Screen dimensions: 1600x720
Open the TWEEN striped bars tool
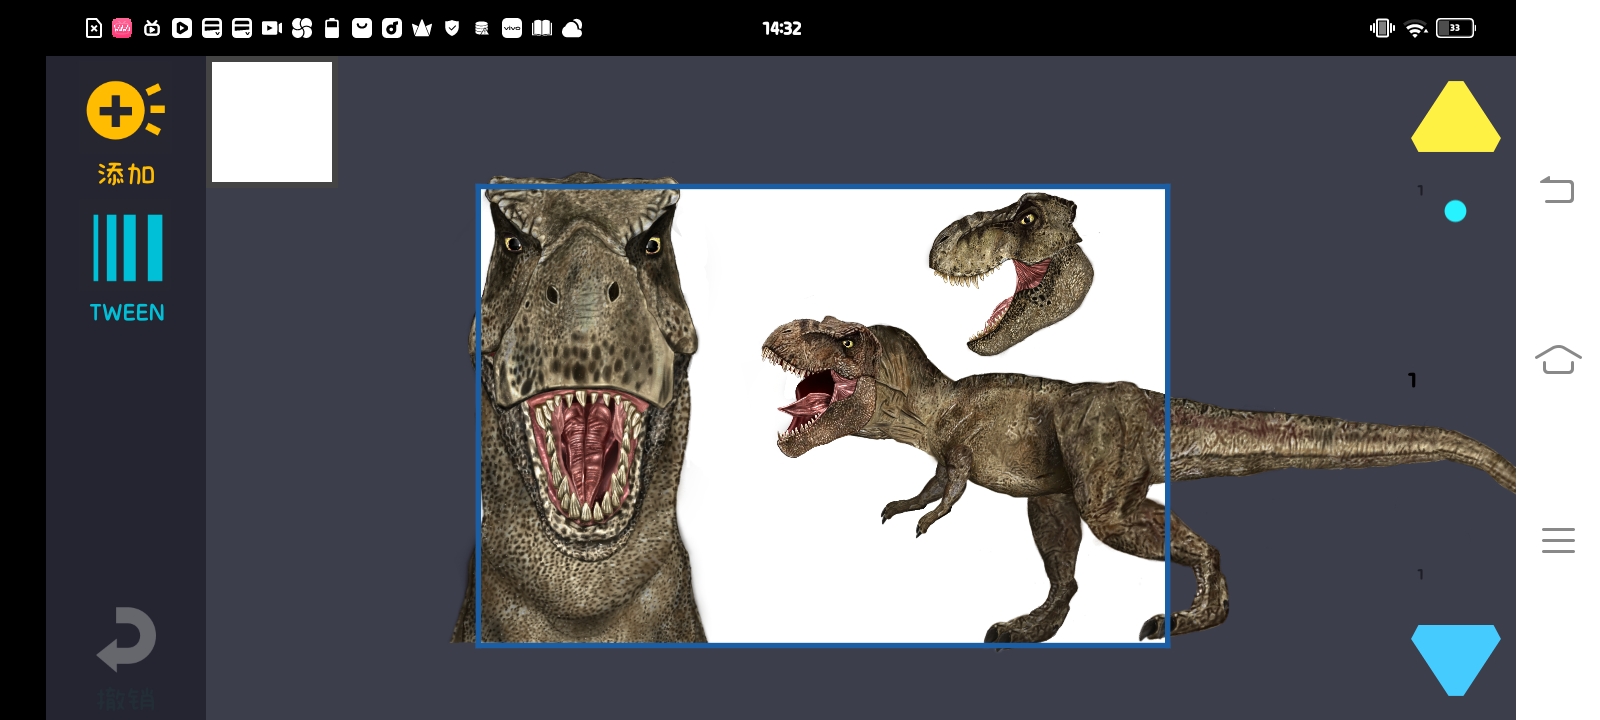[x=127, y=248]
